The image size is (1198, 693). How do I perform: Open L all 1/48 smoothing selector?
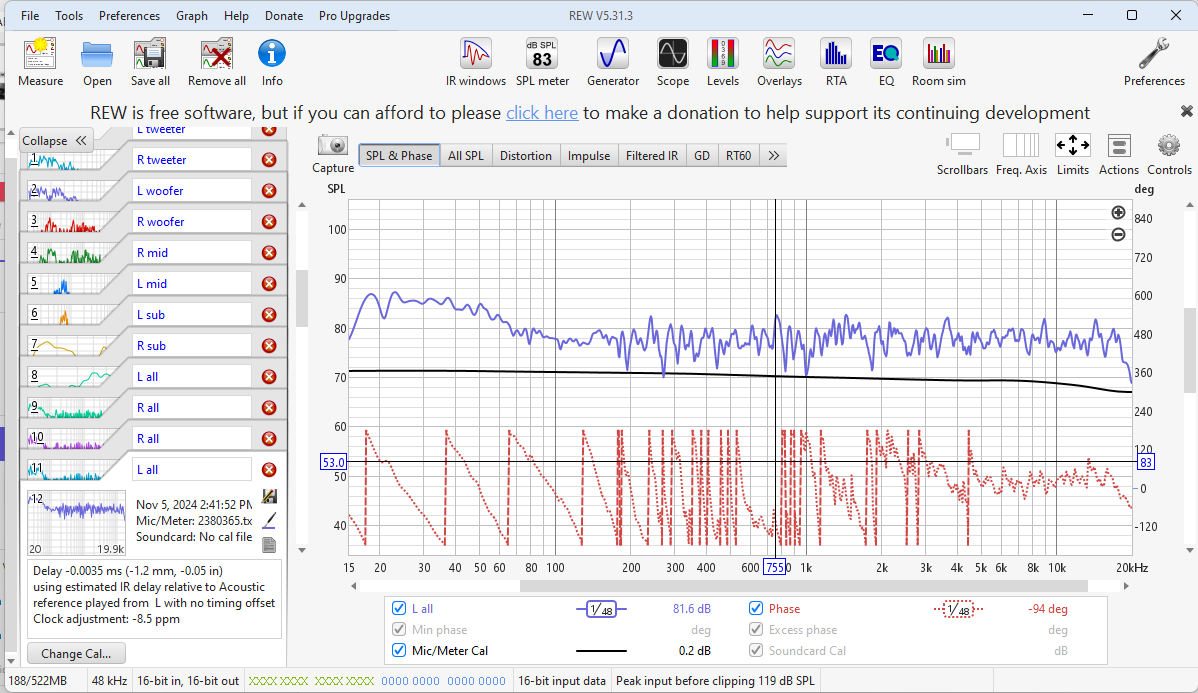pos(601,609)
